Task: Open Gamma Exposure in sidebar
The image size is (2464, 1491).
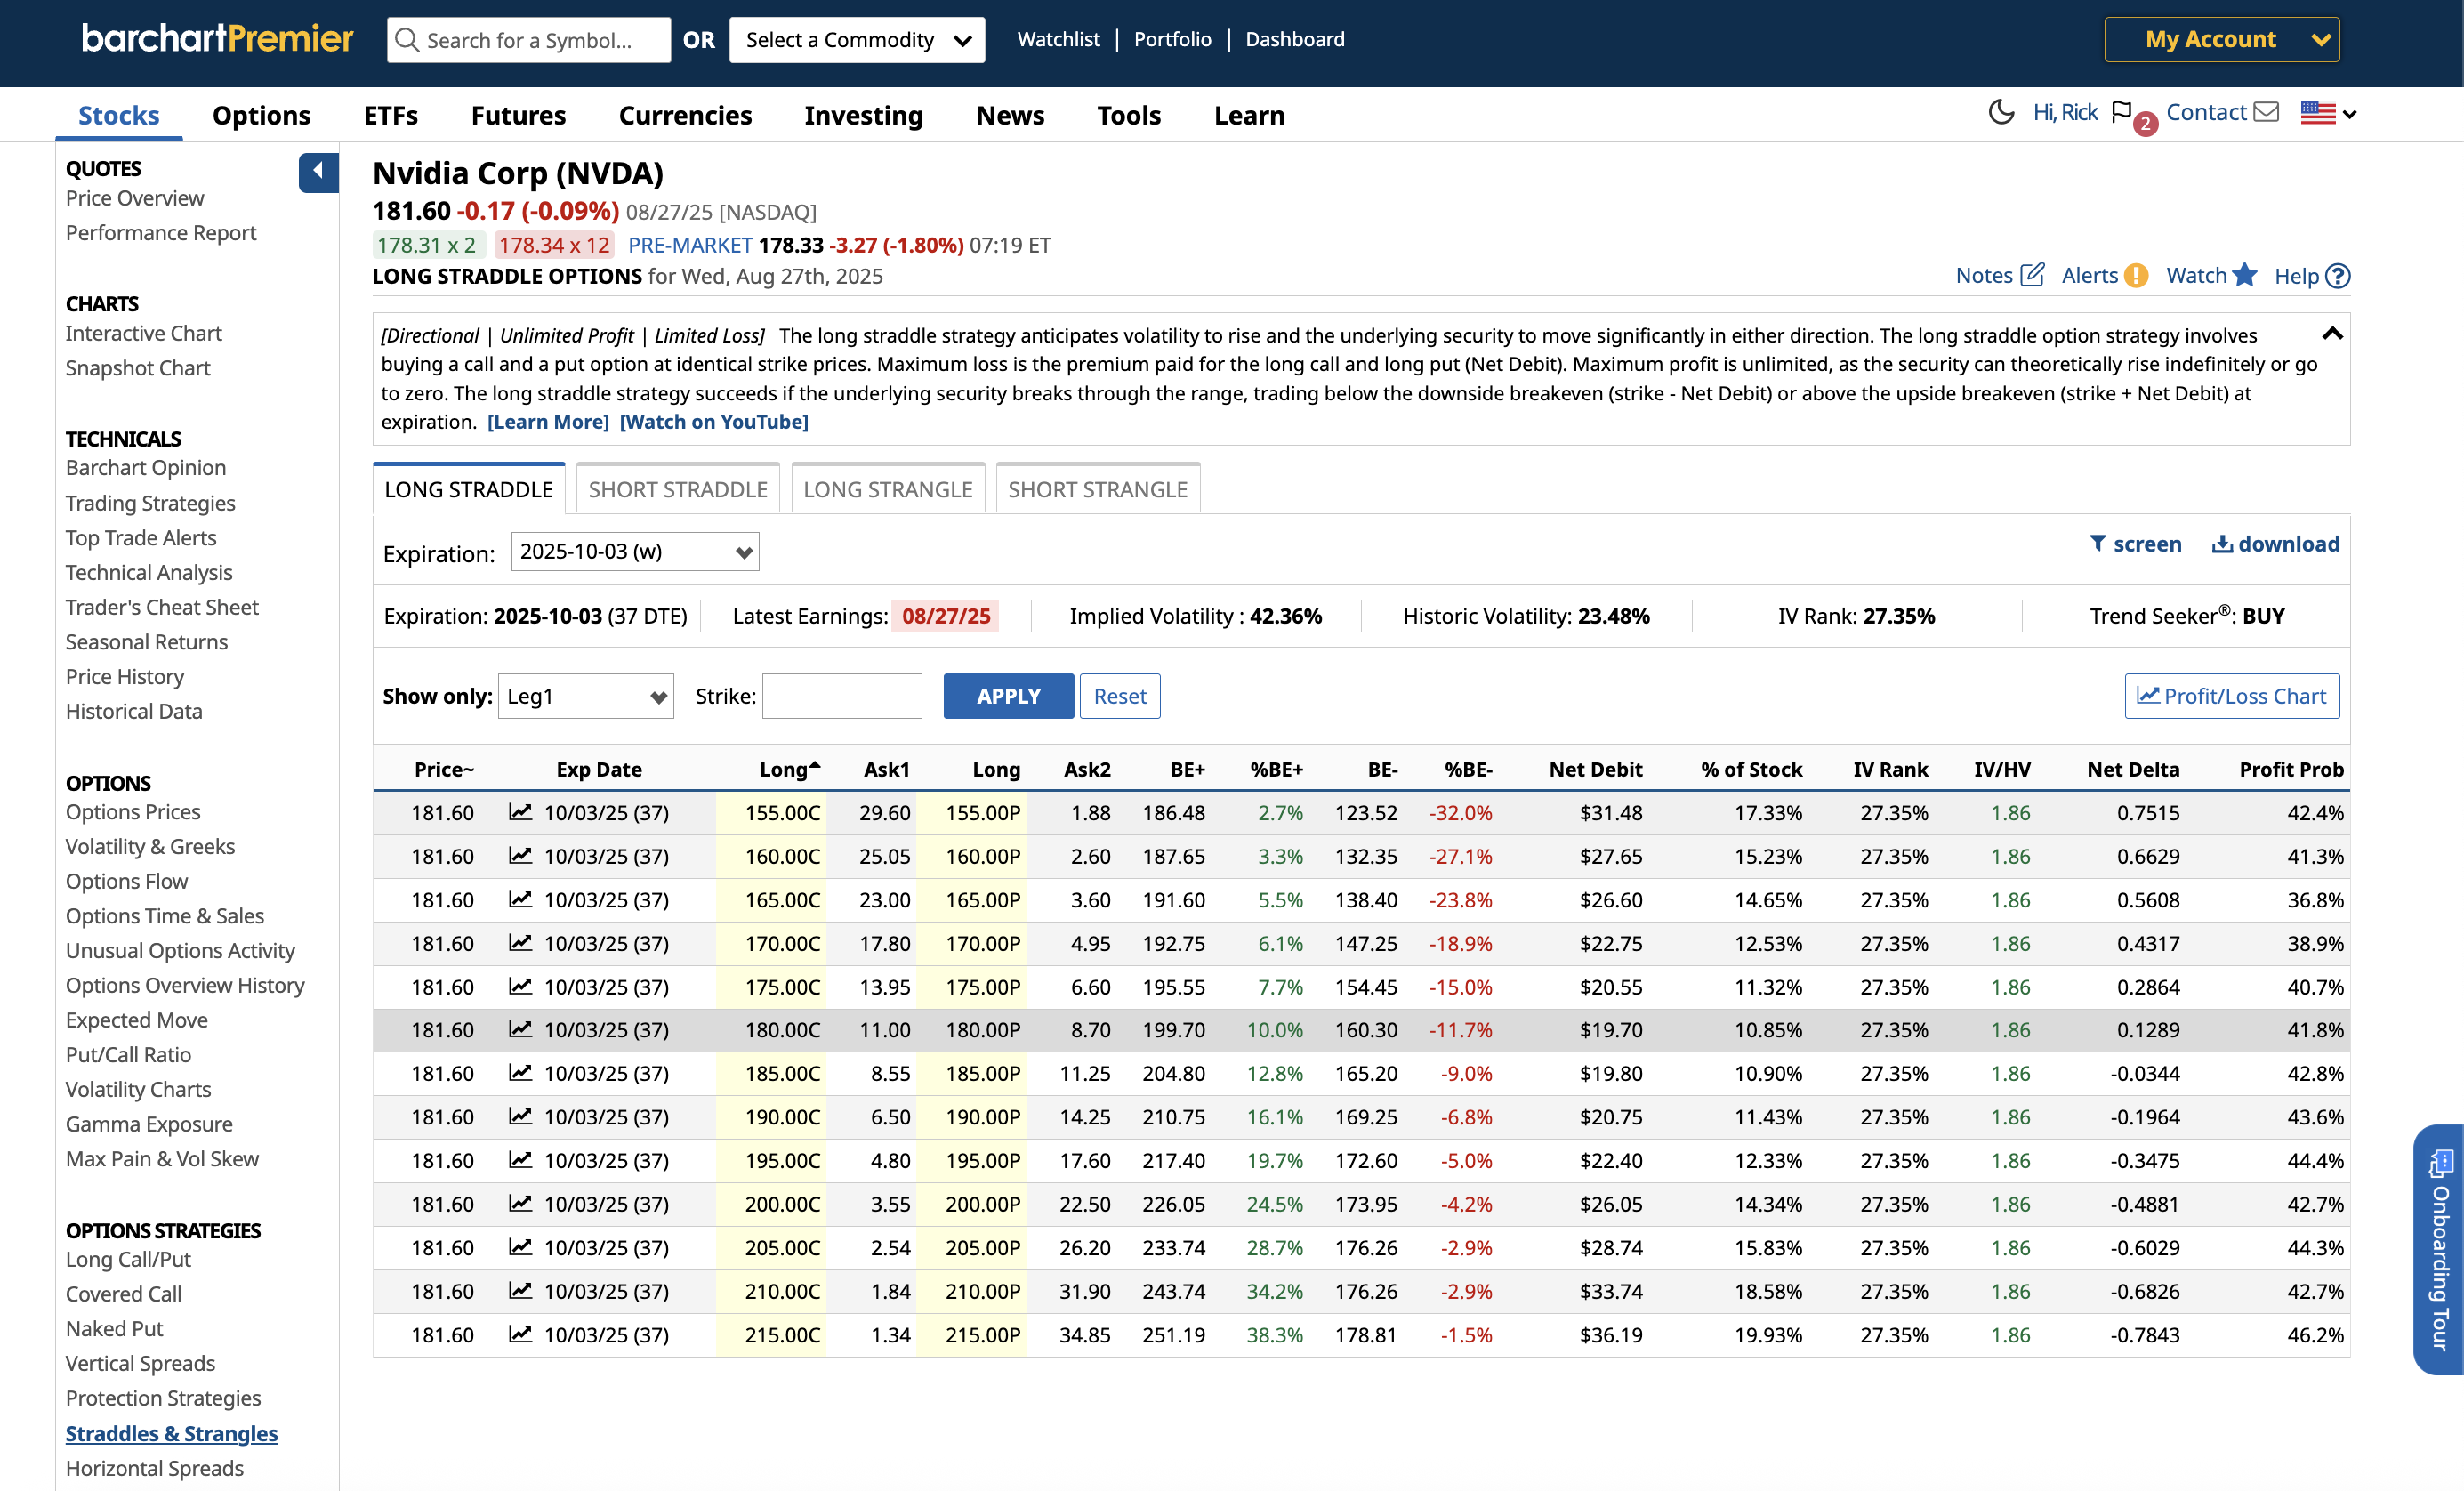Action: (x=149, y=1124)
